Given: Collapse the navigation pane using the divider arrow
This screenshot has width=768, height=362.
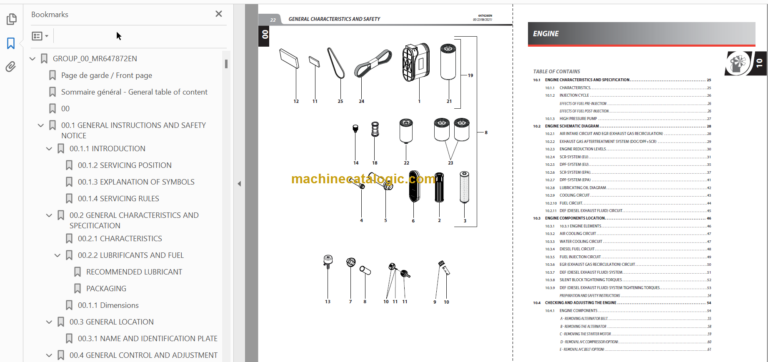Looking at the screenshot, I should coord(239,184).
